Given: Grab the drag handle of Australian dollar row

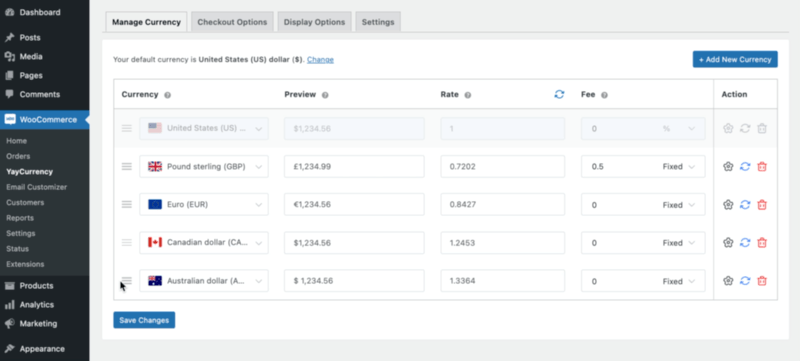Looking at the screenshot, I should coord(127,280).
